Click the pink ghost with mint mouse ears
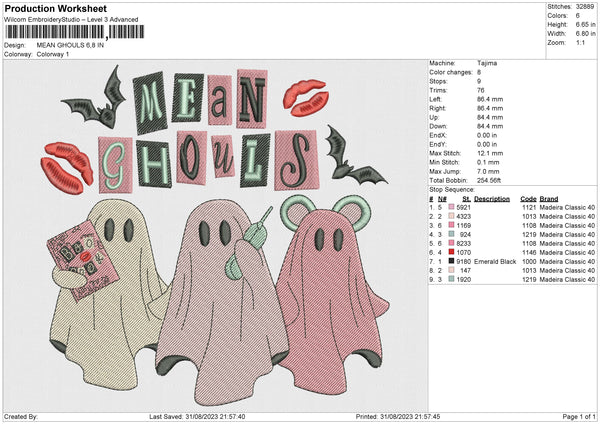Viewport: 600px width, 424px height. 331,295
